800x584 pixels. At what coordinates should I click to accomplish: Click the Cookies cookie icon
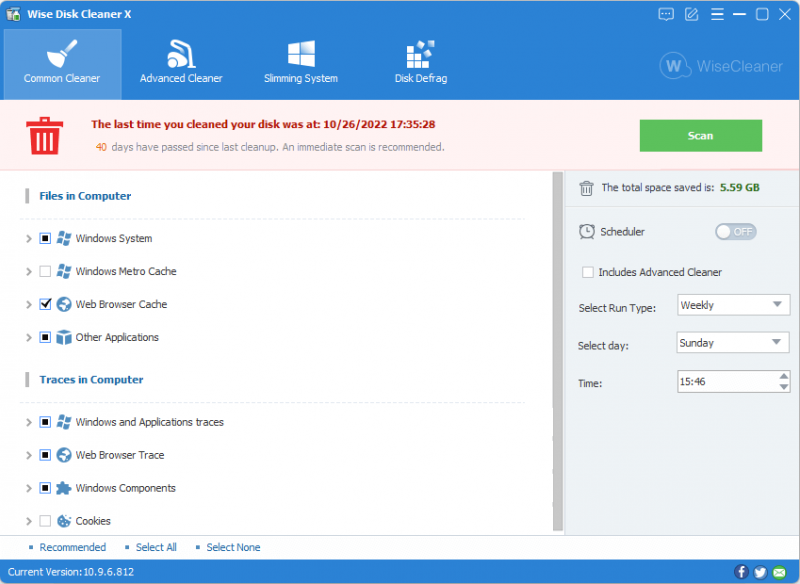64,521
